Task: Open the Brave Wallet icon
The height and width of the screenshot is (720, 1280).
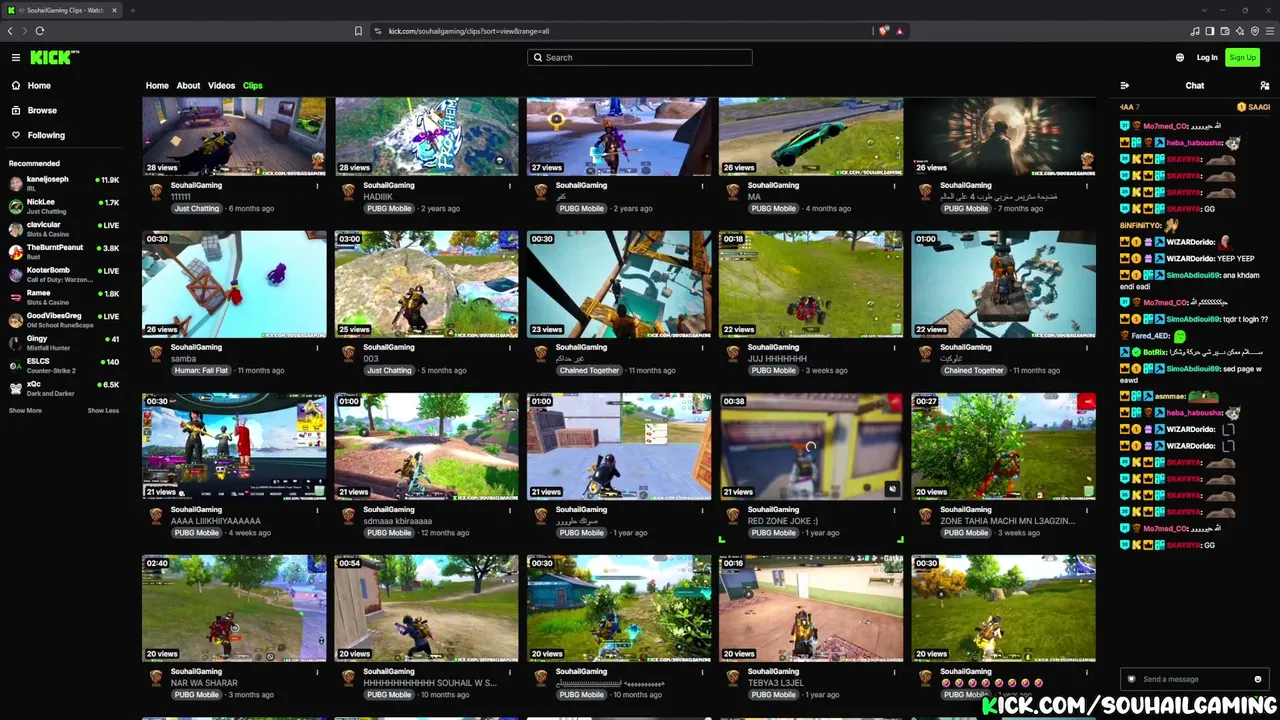Action: [1225, 31]
